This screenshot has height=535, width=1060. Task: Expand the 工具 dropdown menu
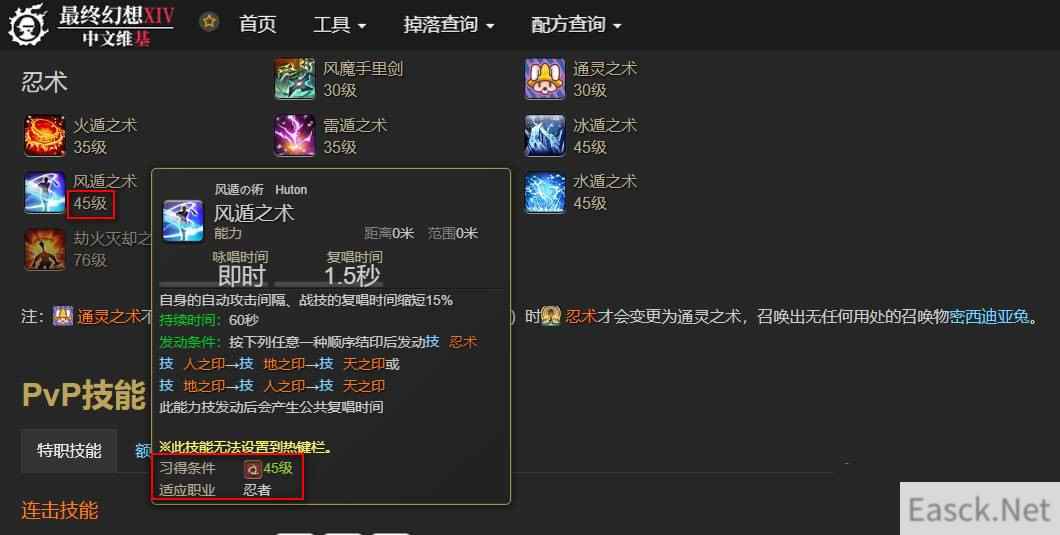(x=340, y=25)
